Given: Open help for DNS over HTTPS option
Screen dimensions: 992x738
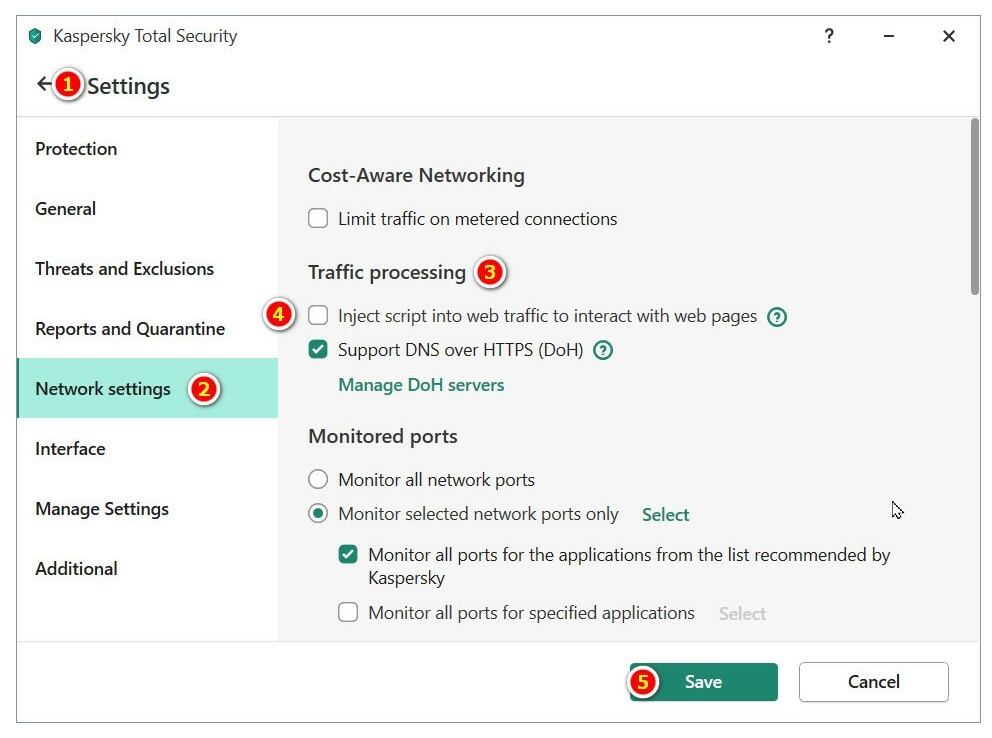Looking at the screenshot, I should (603, 350).
